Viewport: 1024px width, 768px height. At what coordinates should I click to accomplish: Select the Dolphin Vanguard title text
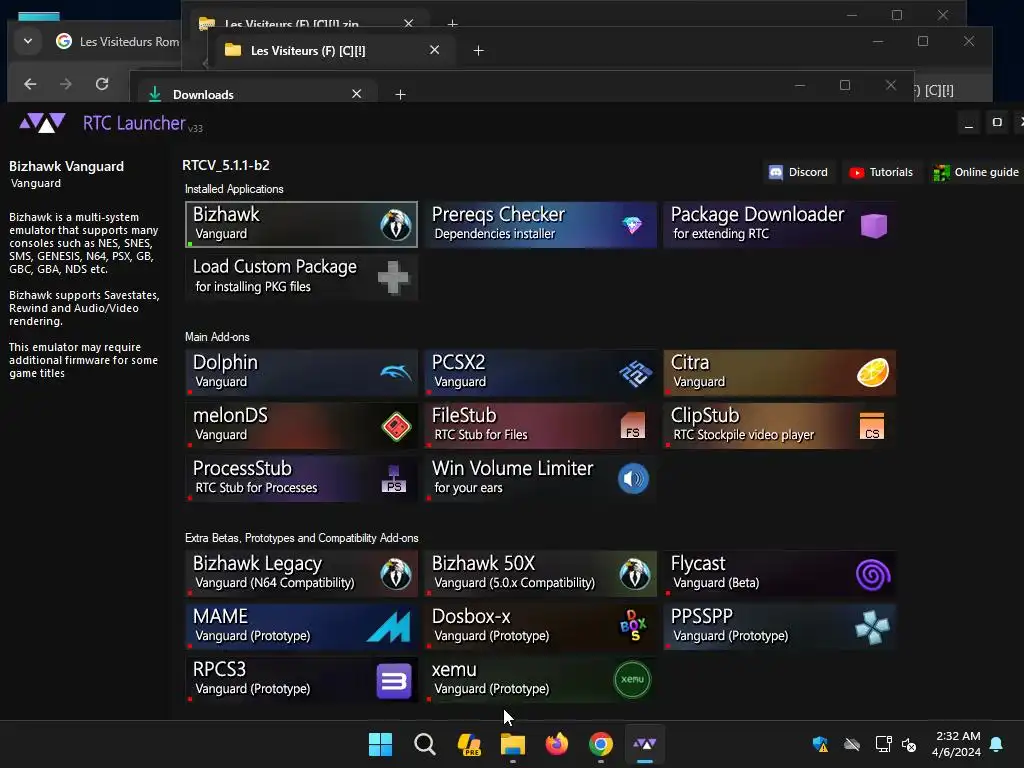pos(225,362)
